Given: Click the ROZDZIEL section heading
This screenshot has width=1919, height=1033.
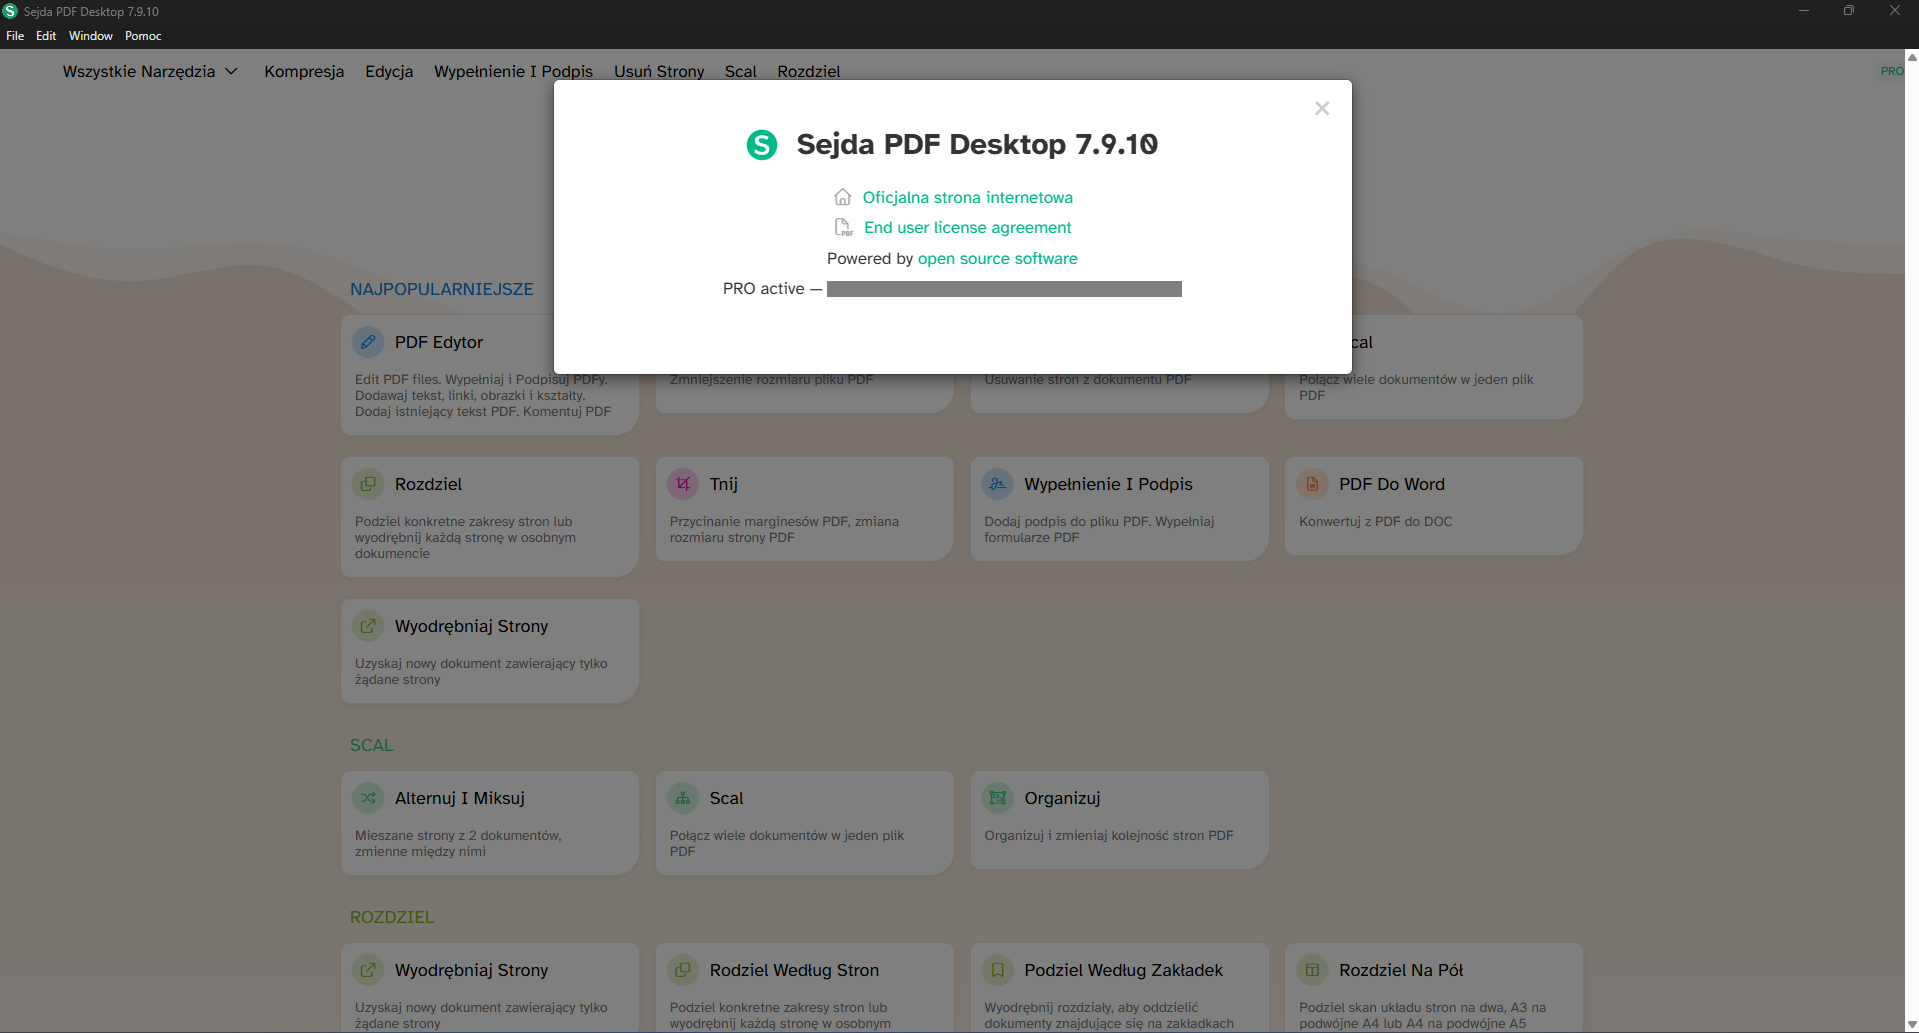Looking at the screenshot, I should pos(392,917).
